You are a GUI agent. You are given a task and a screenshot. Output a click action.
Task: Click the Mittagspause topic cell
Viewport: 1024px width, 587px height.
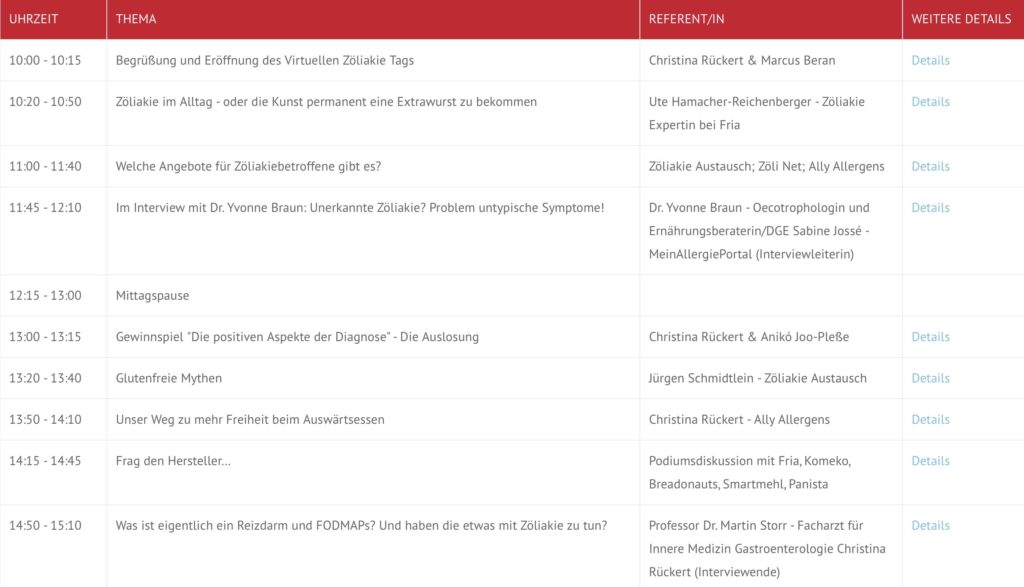[x=152, y=295]
